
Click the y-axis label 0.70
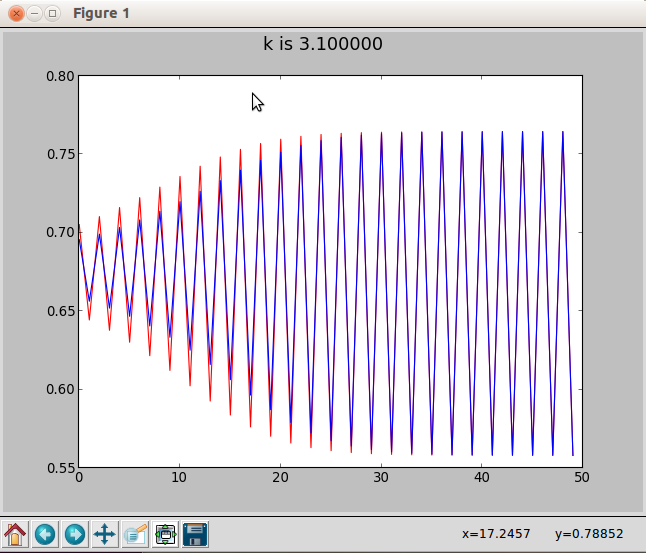click(x=60, y=232)
